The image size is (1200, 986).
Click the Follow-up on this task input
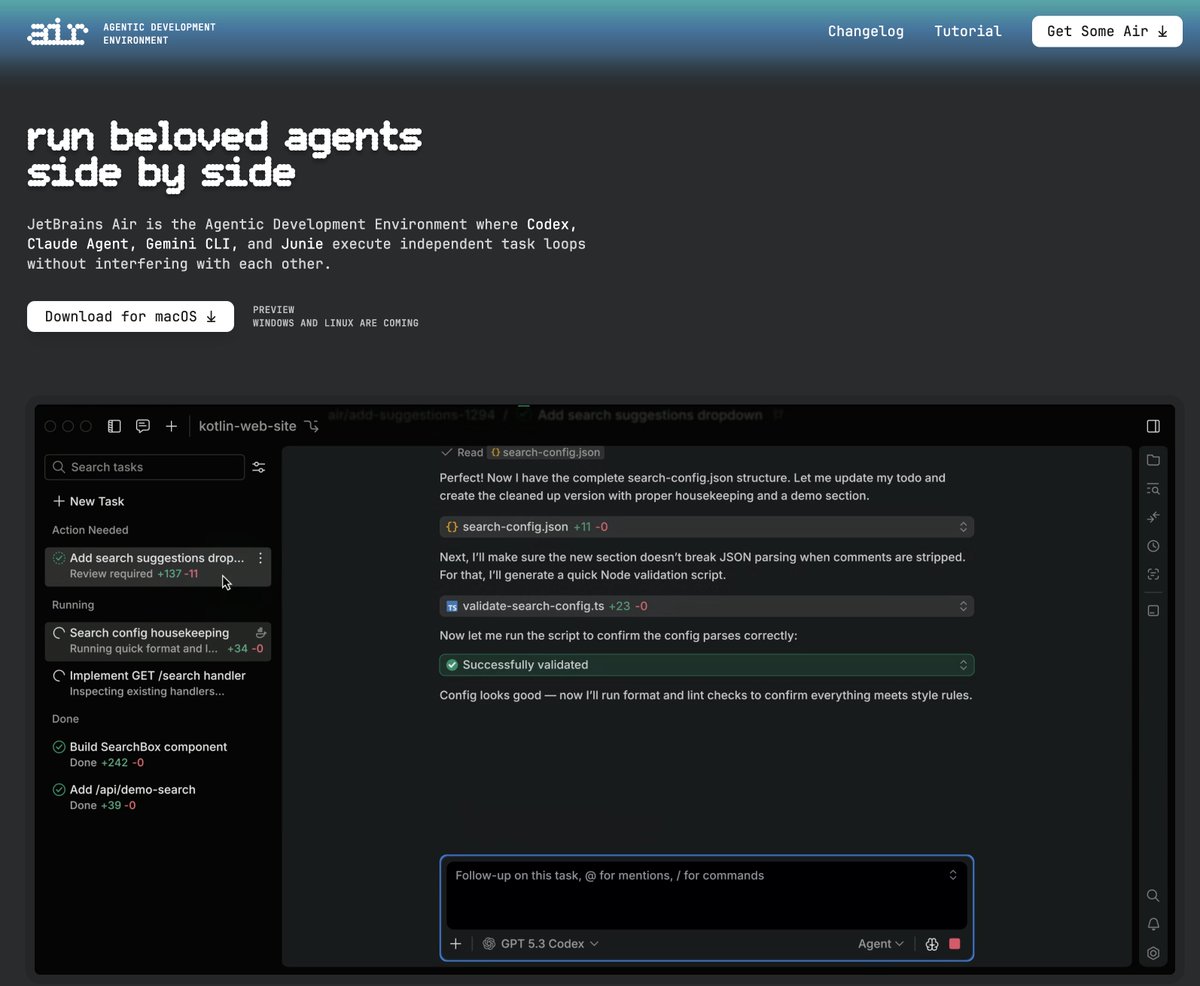pos(706,895)
